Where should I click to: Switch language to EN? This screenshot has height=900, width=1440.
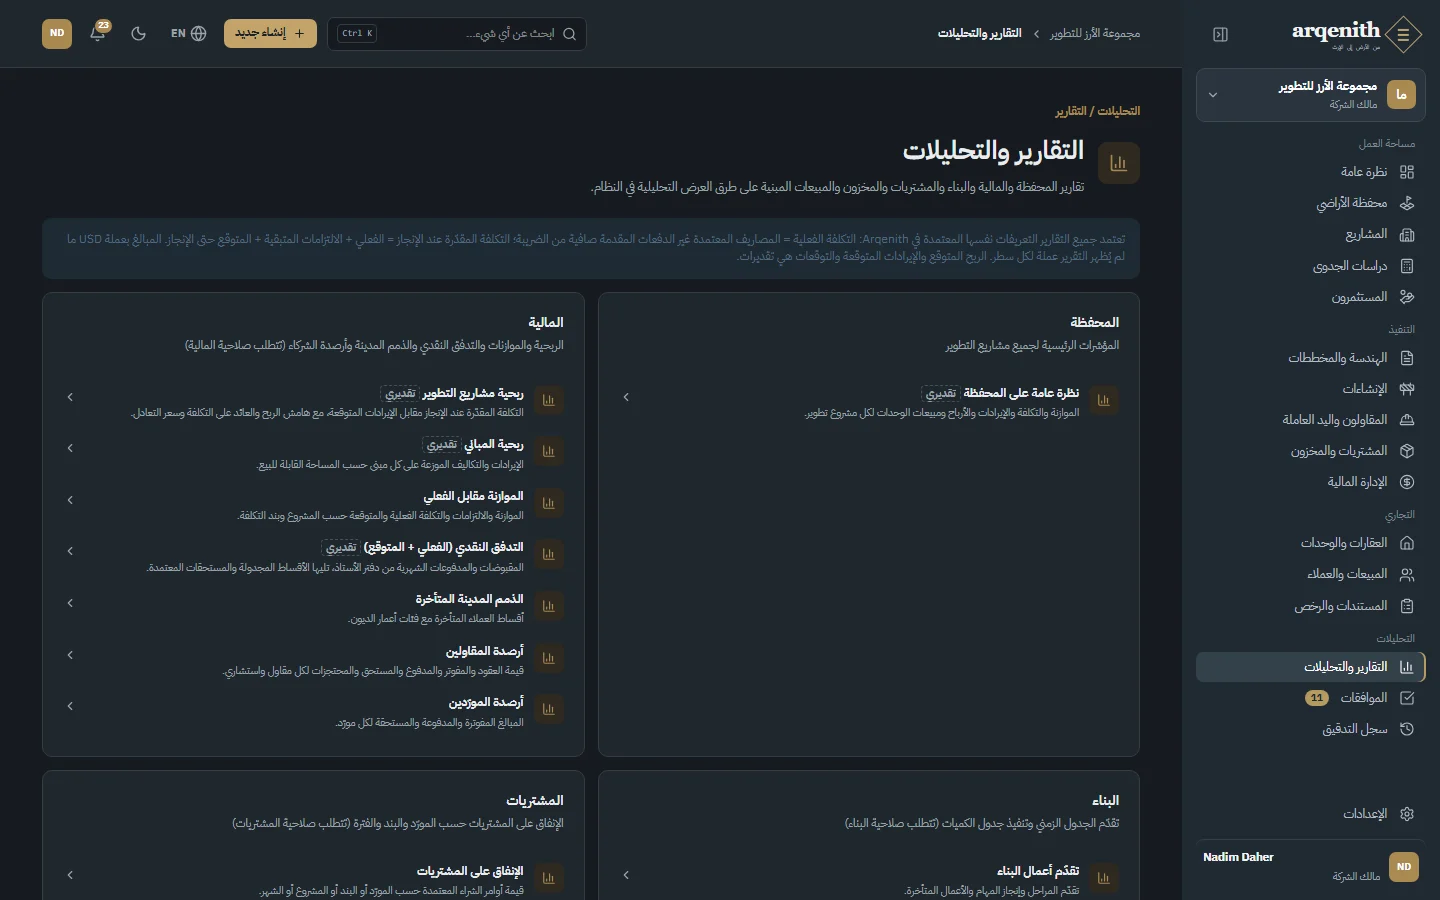[x=188, y=33]
